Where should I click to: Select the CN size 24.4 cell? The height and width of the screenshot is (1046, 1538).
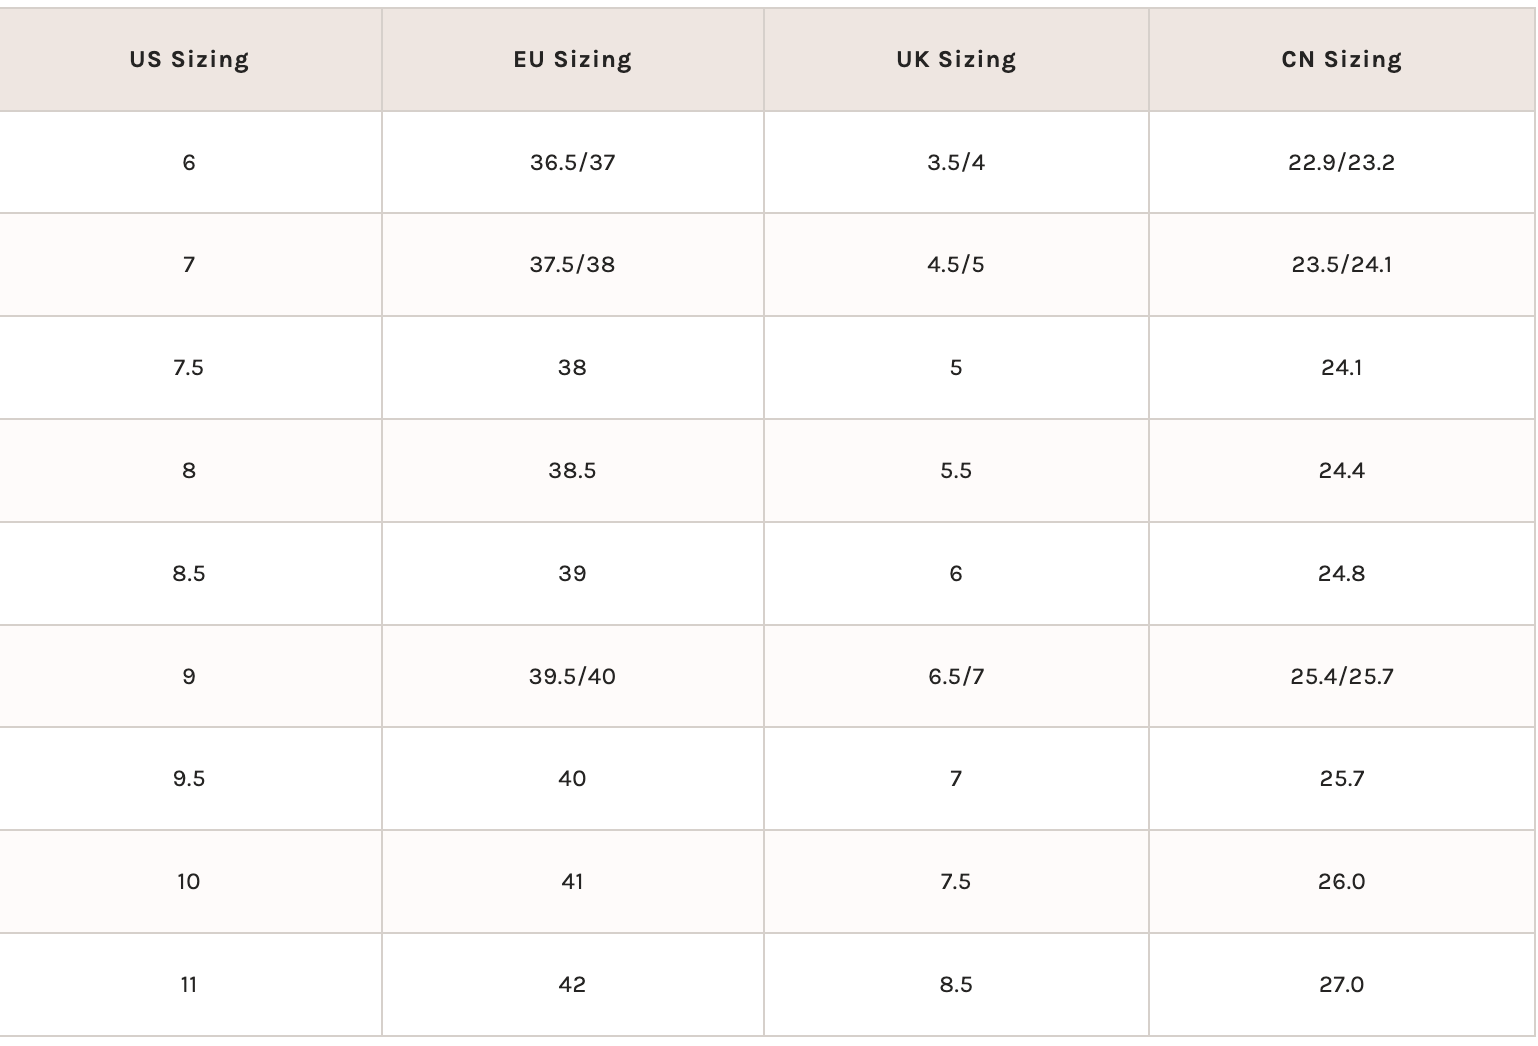tap(1341, 471)
